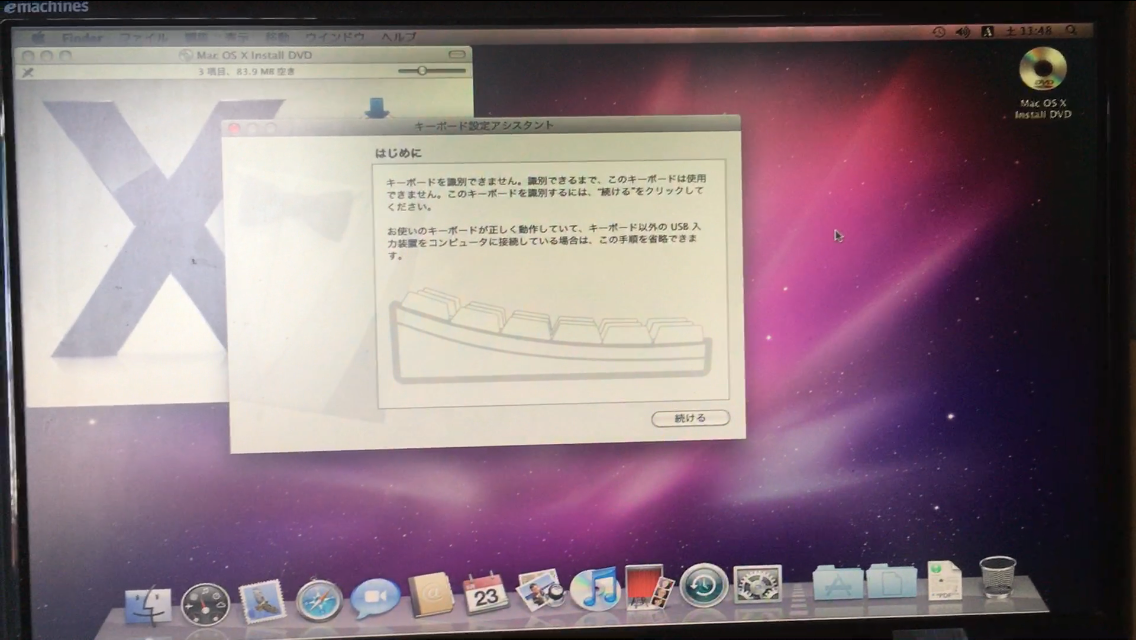
Task: Click the Install Mac OS X arrow icon
Action: [377, 108]
